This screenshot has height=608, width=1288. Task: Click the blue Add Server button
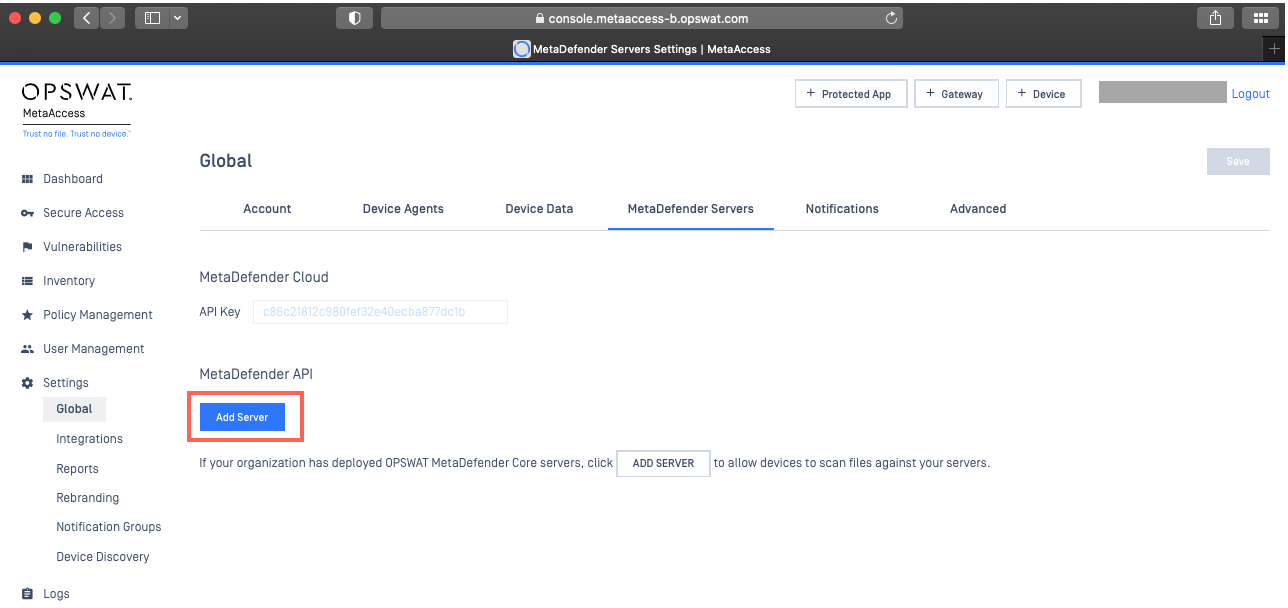pyautogui.click(x=242, y=417)
